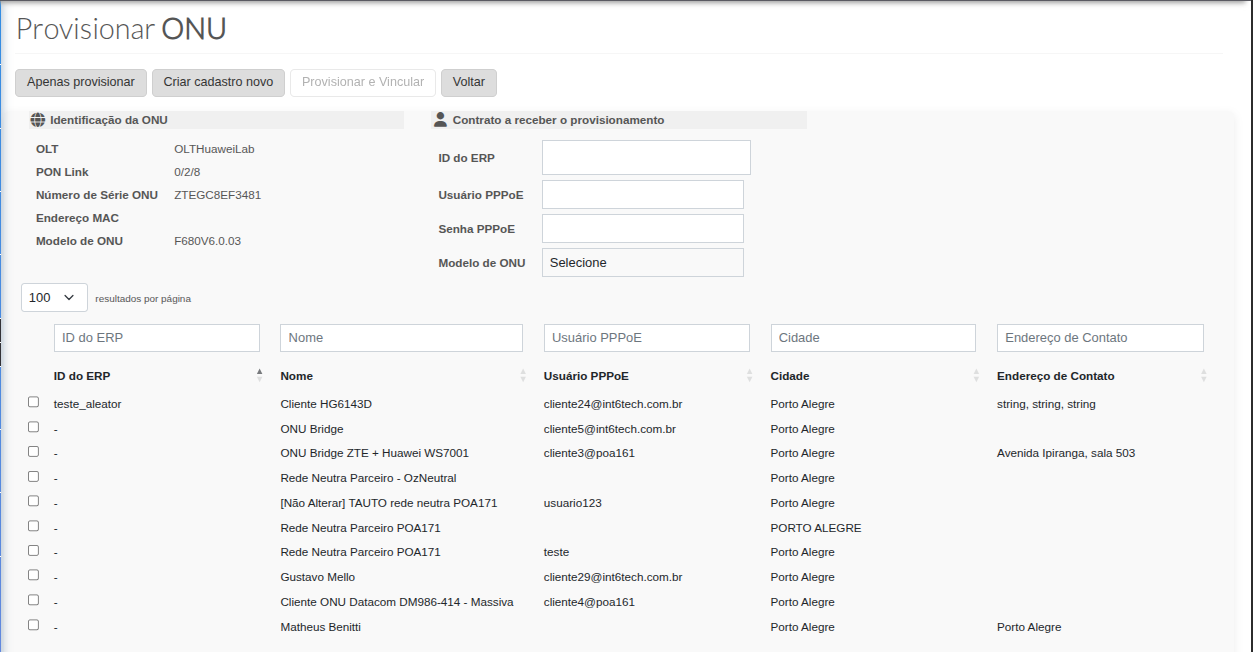Sort table by Usuário PPPoE arrows
This screenshot has width=1253, height=652.
pos(750,375)
